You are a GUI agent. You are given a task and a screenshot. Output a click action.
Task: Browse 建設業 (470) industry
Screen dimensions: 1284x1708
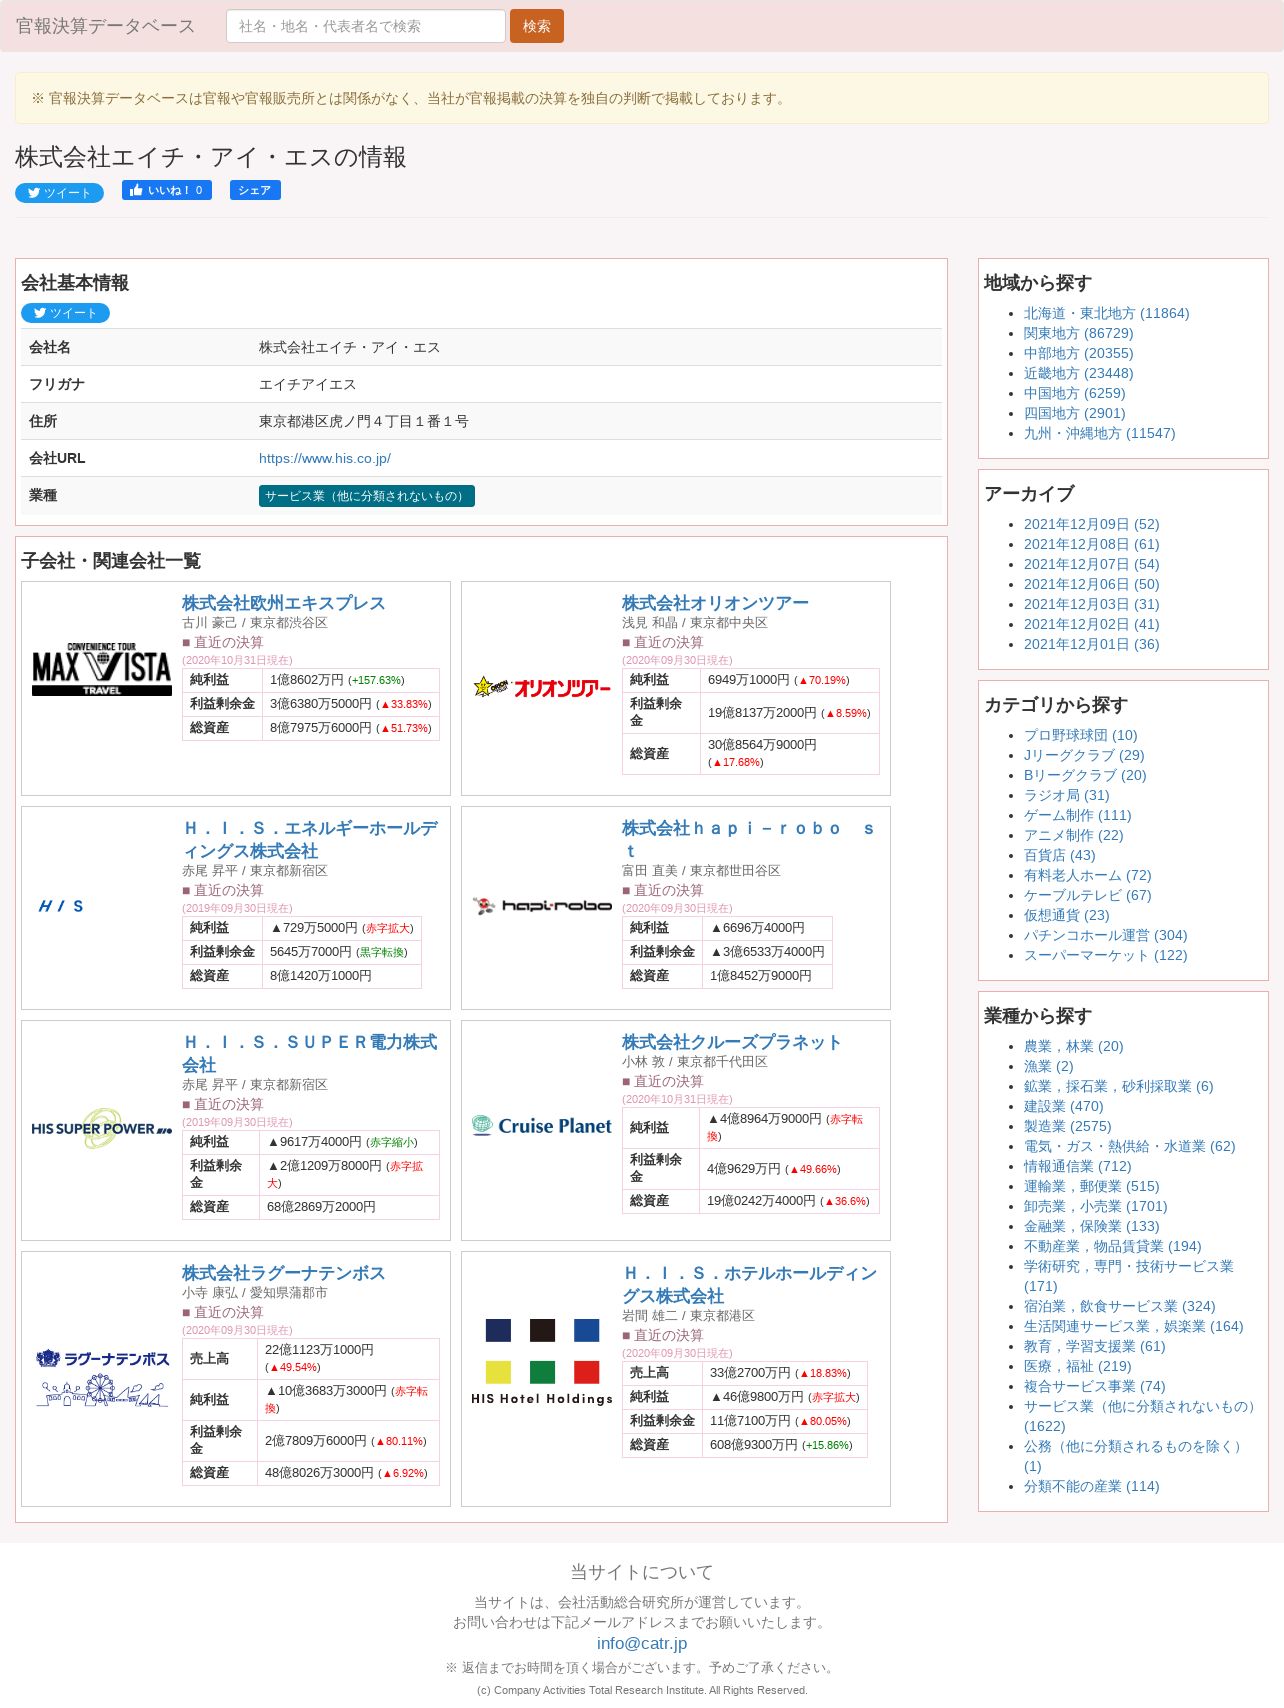click(1063, 1106)
